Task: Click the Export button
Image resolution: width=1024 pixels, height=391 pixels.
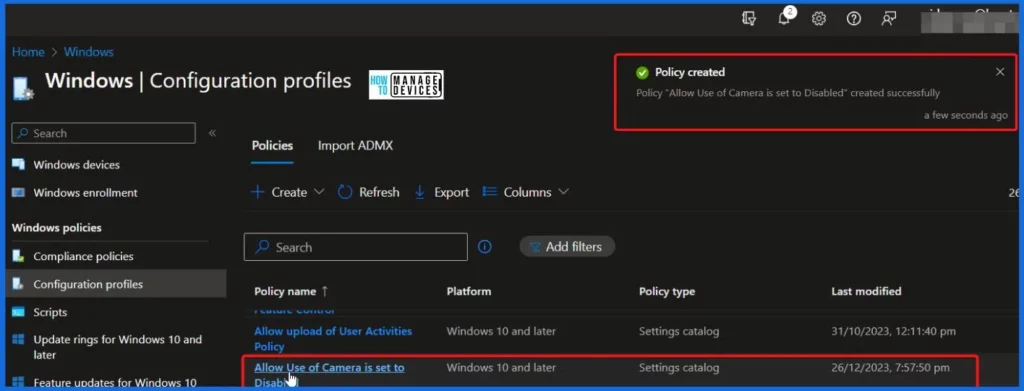Action: pos(441,192)
